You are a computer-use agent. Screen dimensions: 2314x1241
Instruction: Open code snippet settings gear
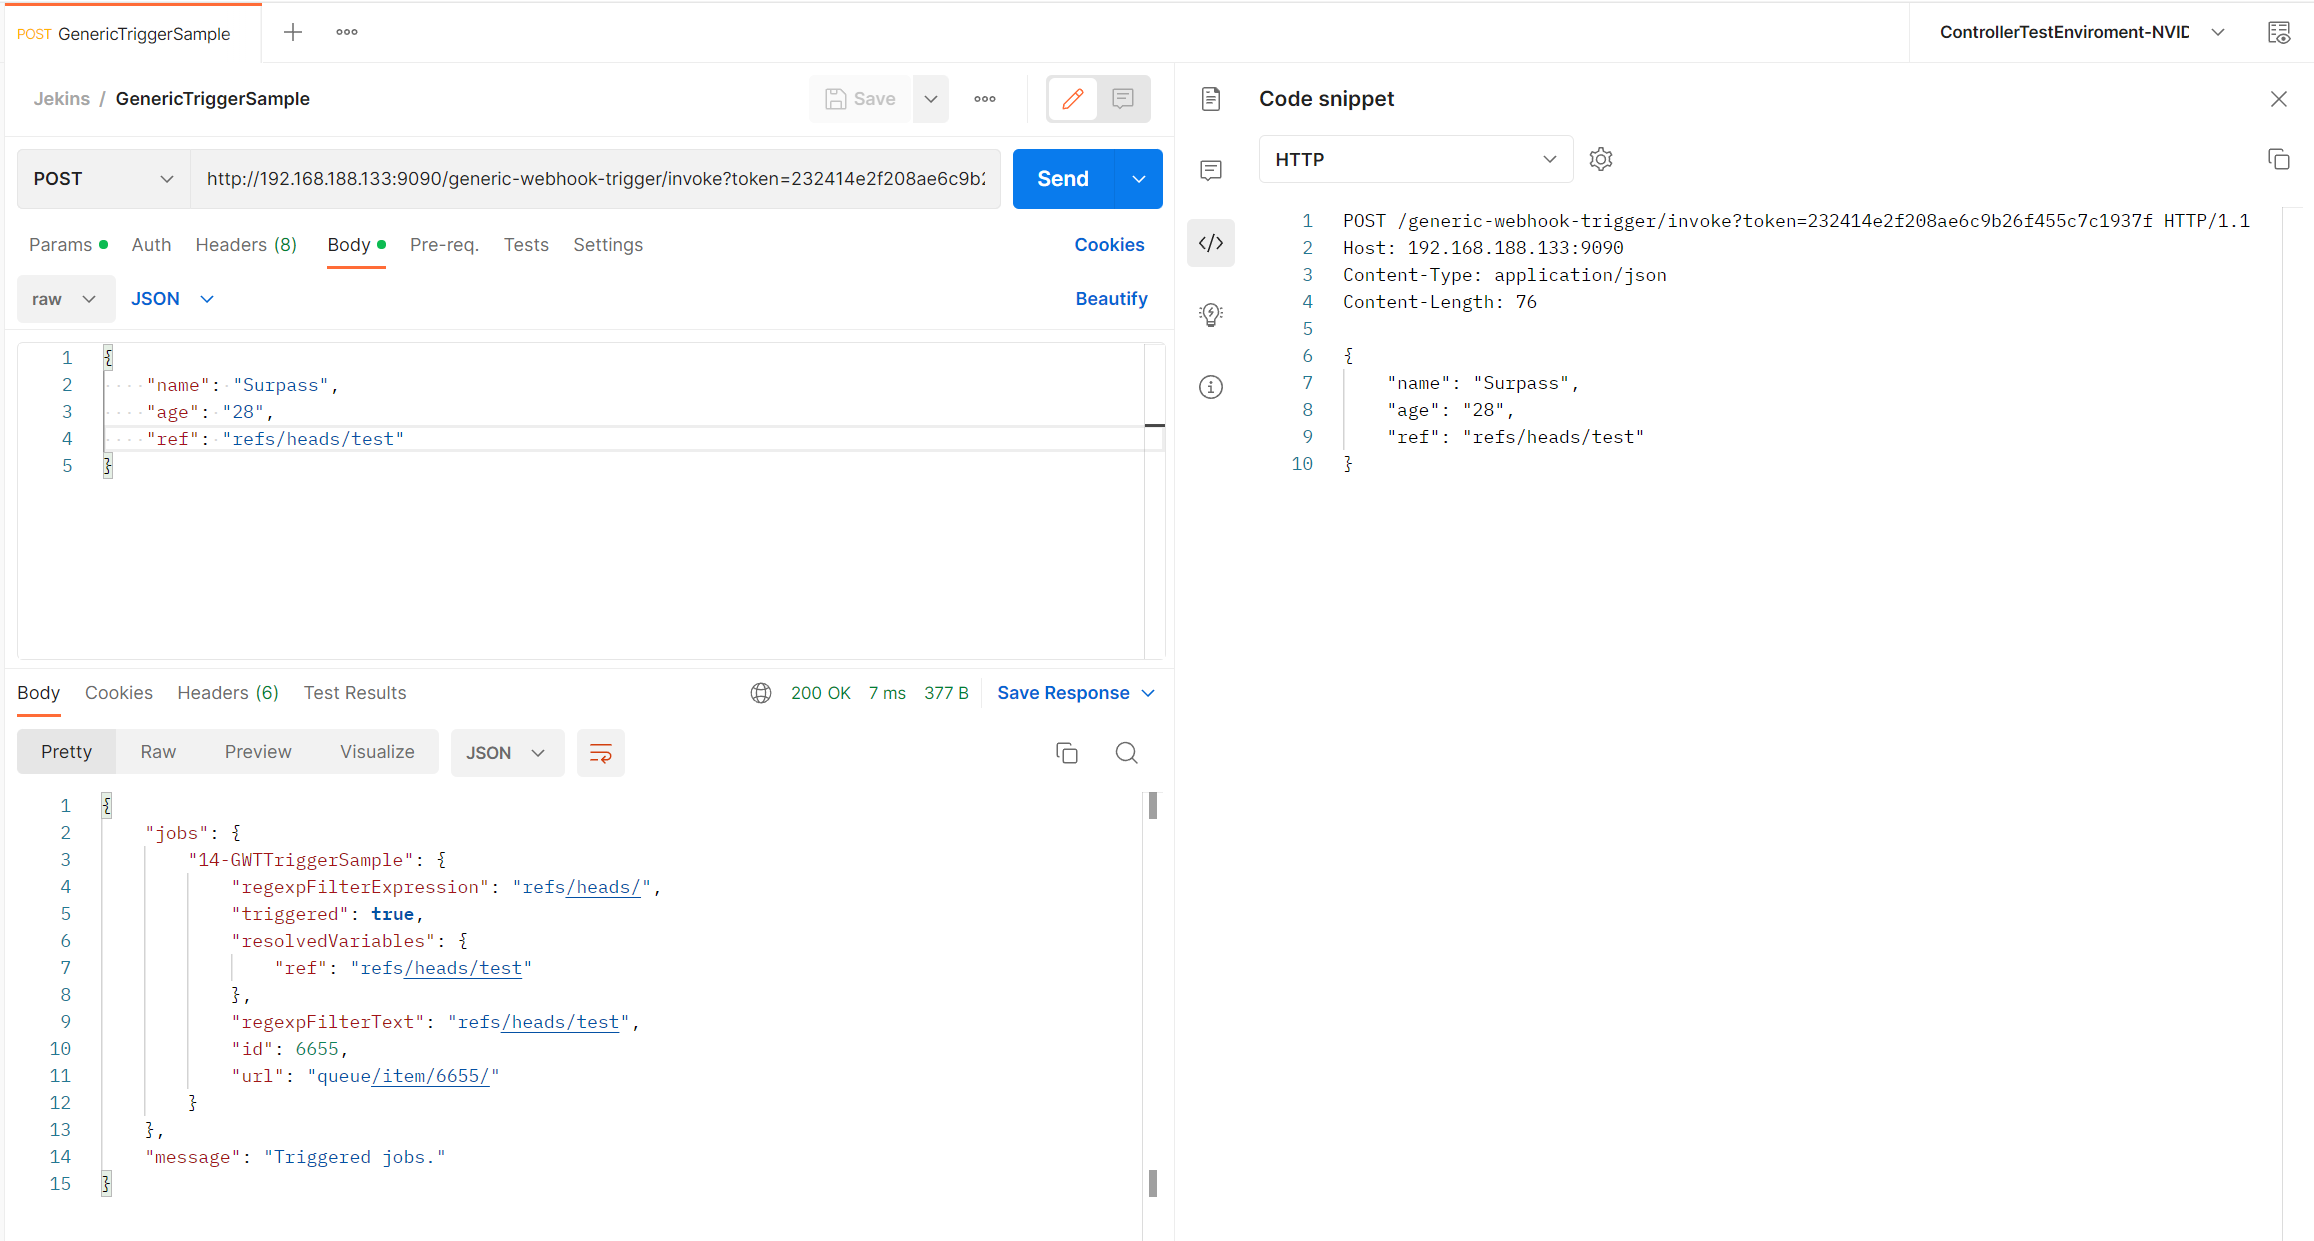tap(1601, 159)
